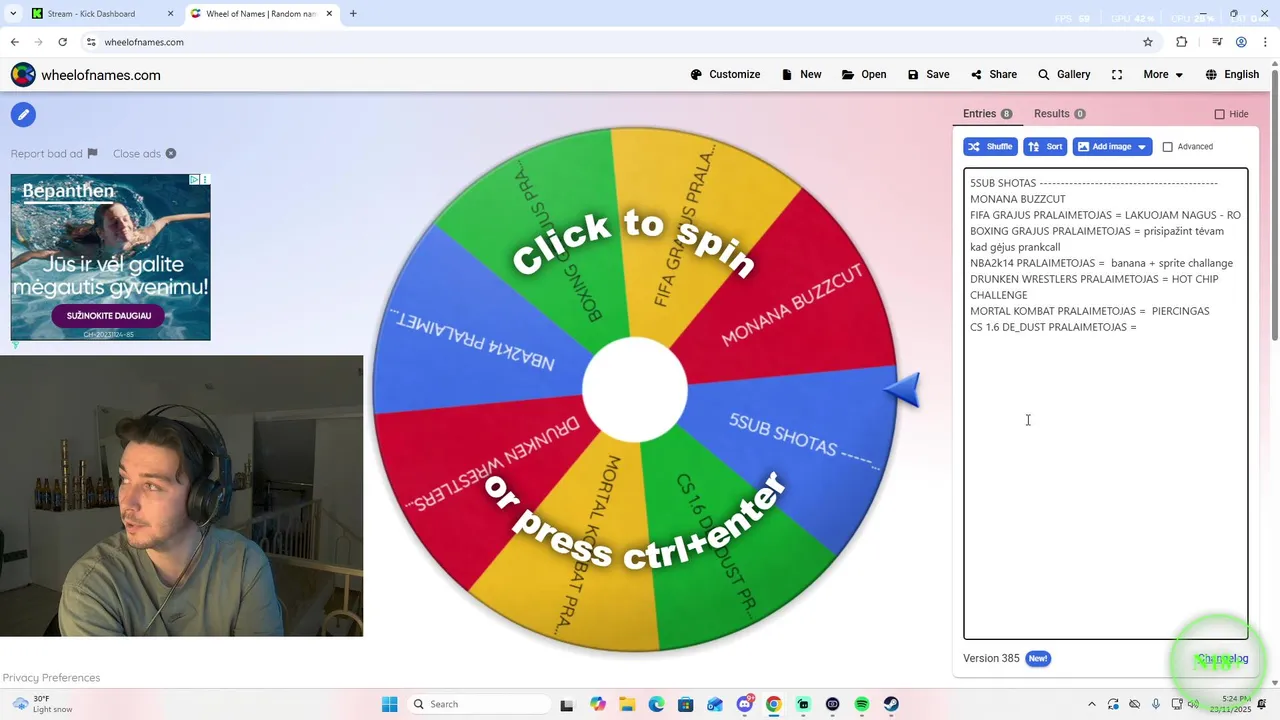Open the weather widget showing Light snow
The image size is (1280, 720).
click(x=41, y=704)
